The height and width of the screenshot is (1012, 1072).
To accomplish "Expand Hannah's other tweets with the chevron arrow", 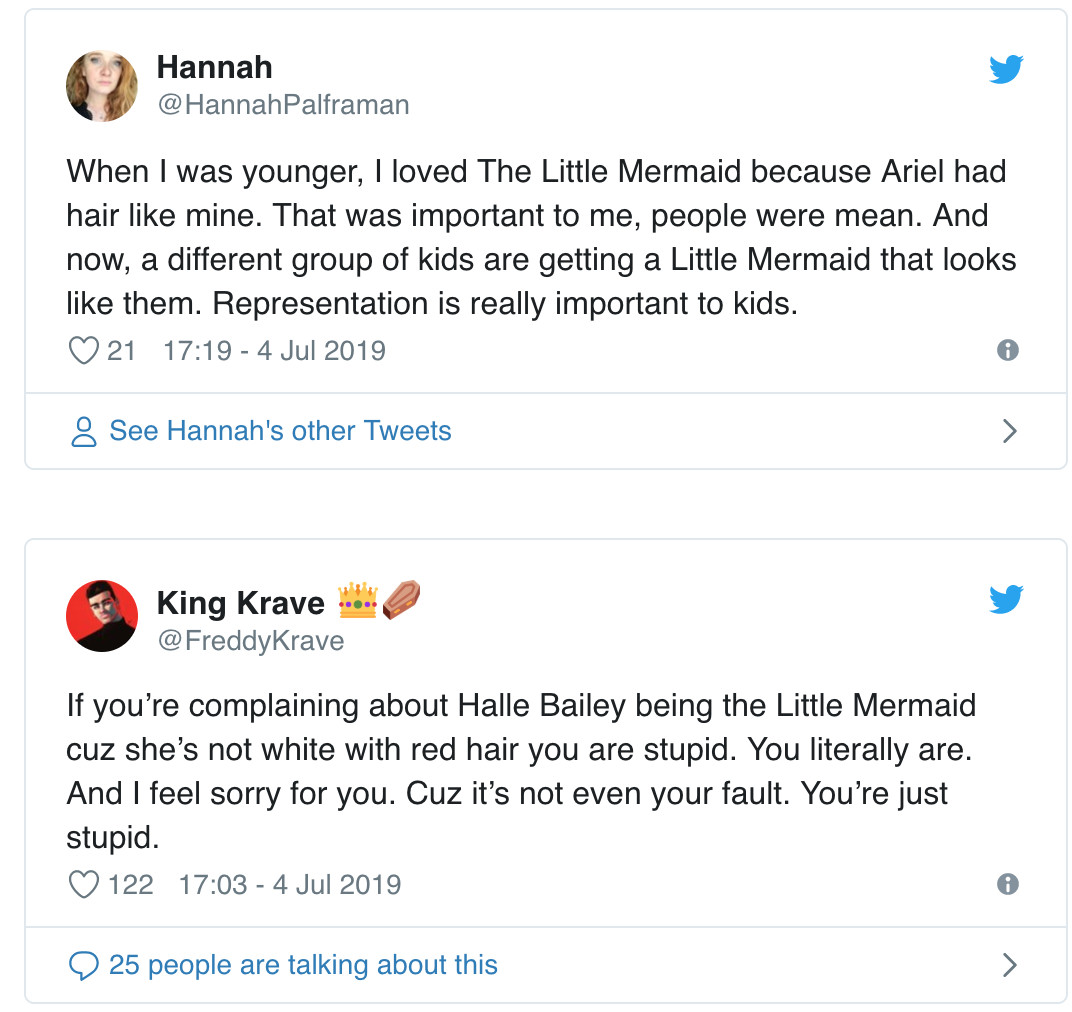I will click(x=1010, y=431).
